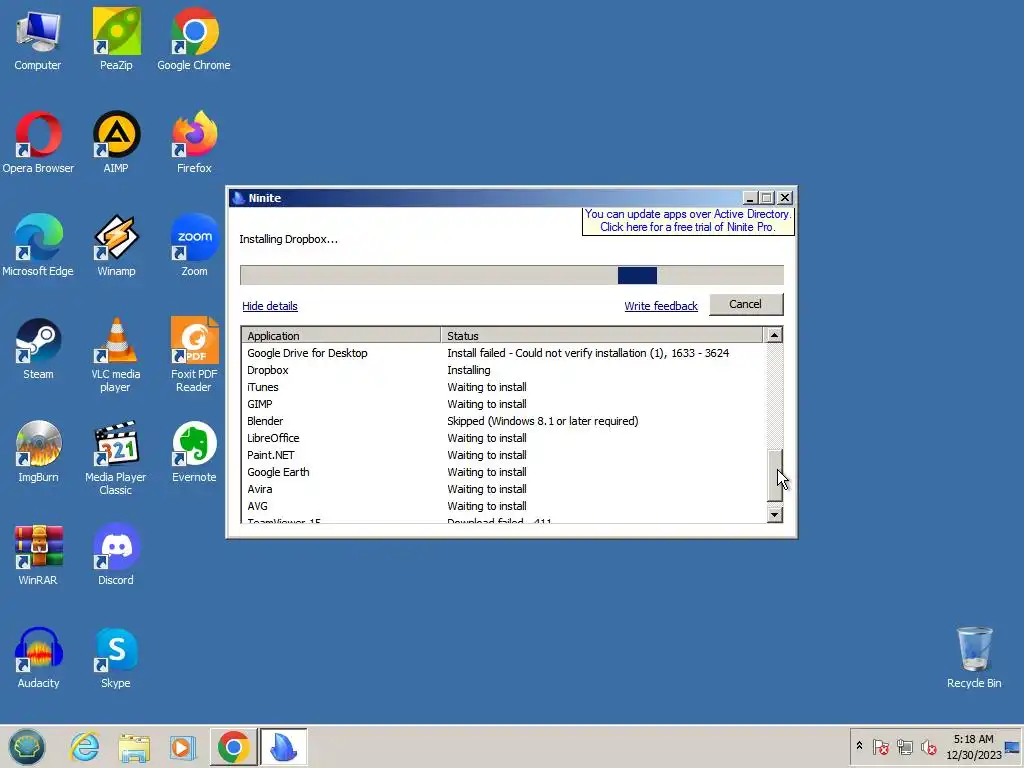Click the Ninite installation progress bar

tap(512, 275)
